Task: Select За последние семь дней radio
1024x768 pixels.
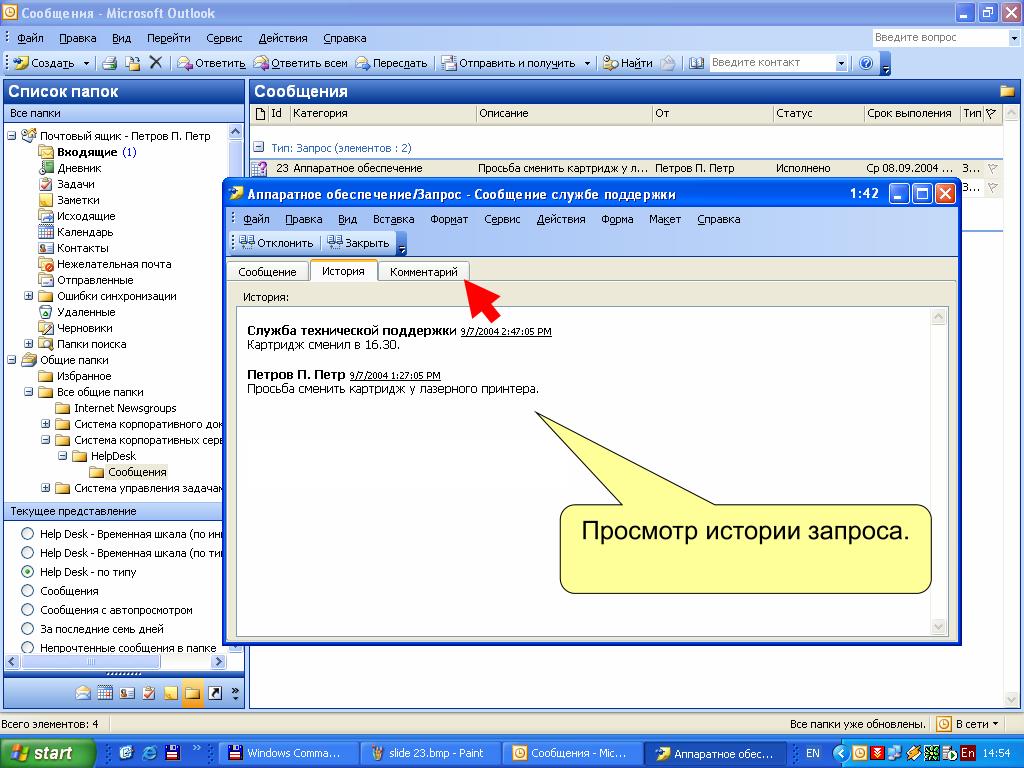Action: 27,628
